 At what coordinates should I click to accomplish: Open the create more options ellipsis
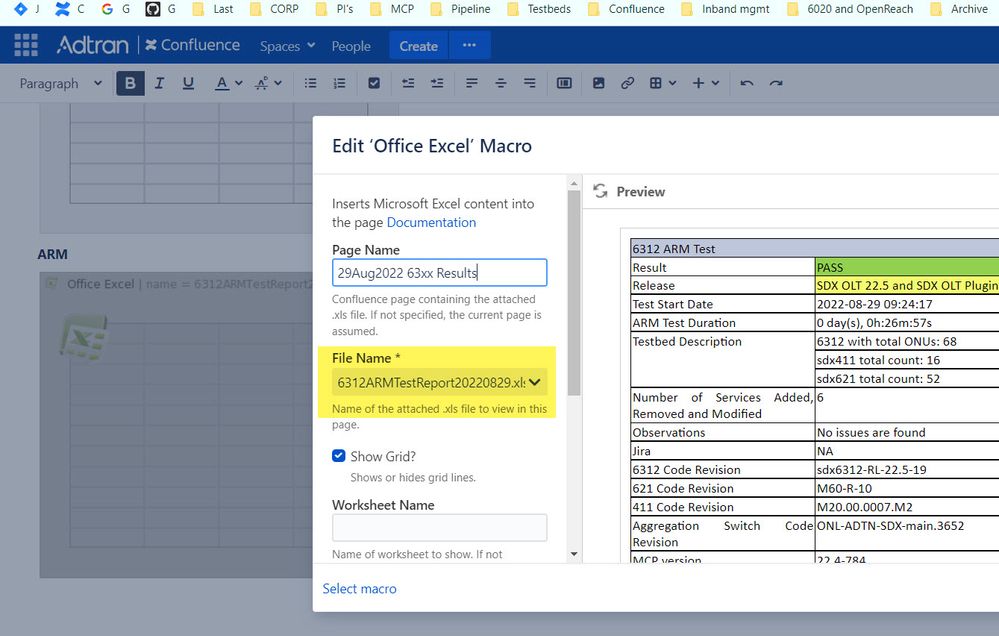point(470,45)
